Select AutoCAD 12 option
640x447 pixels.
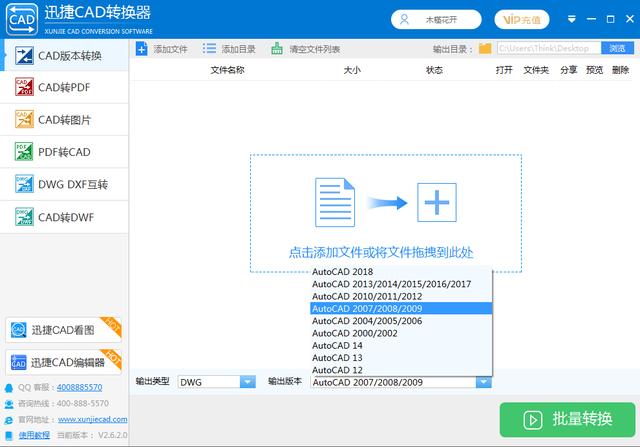click(x=401, y=369)
